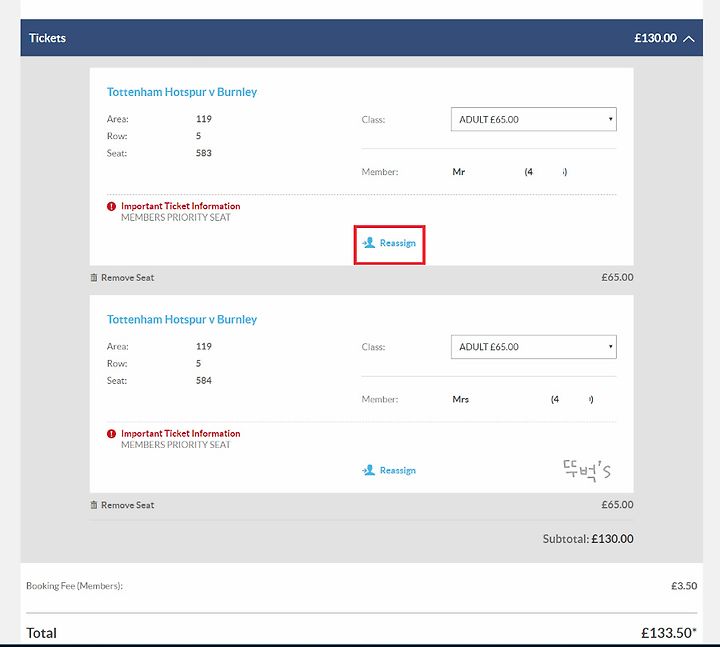Click the £65.00 price beside seat 583 removal
This screenshot has width=720, height=647.
point(618,277)
